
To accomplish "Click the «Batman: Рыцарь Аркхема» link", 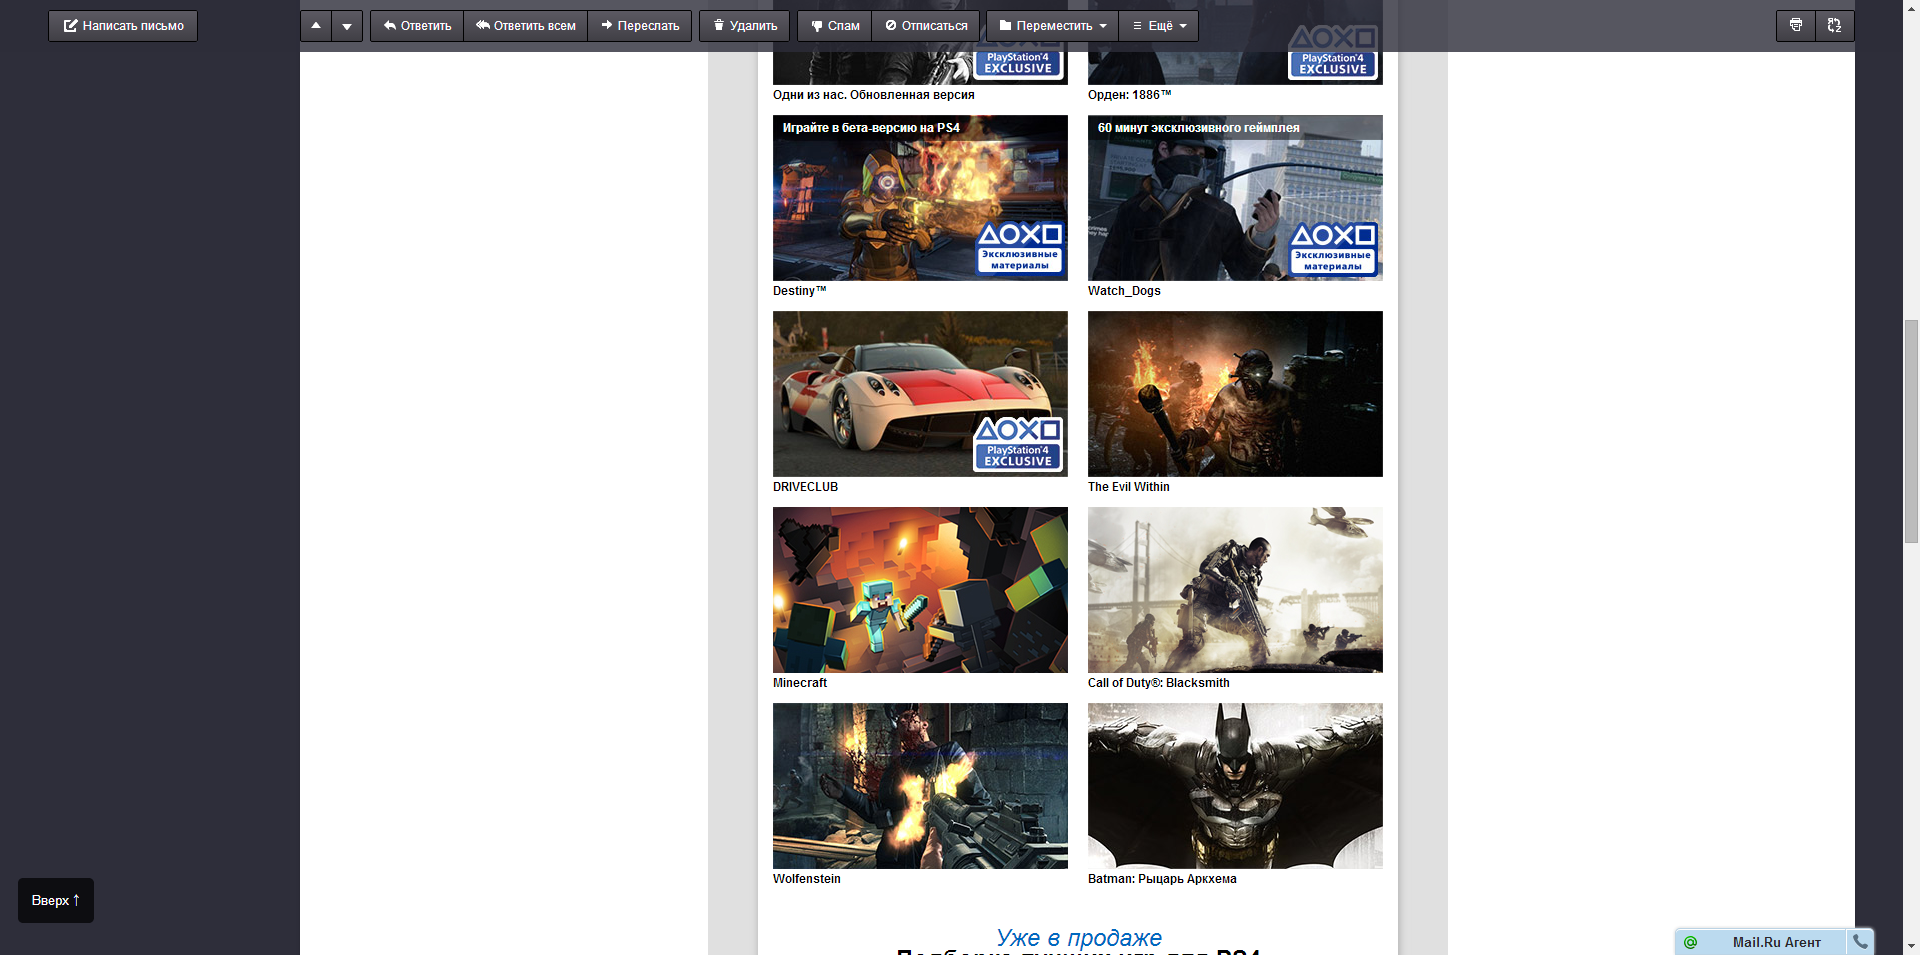I will coord(1162,879).
